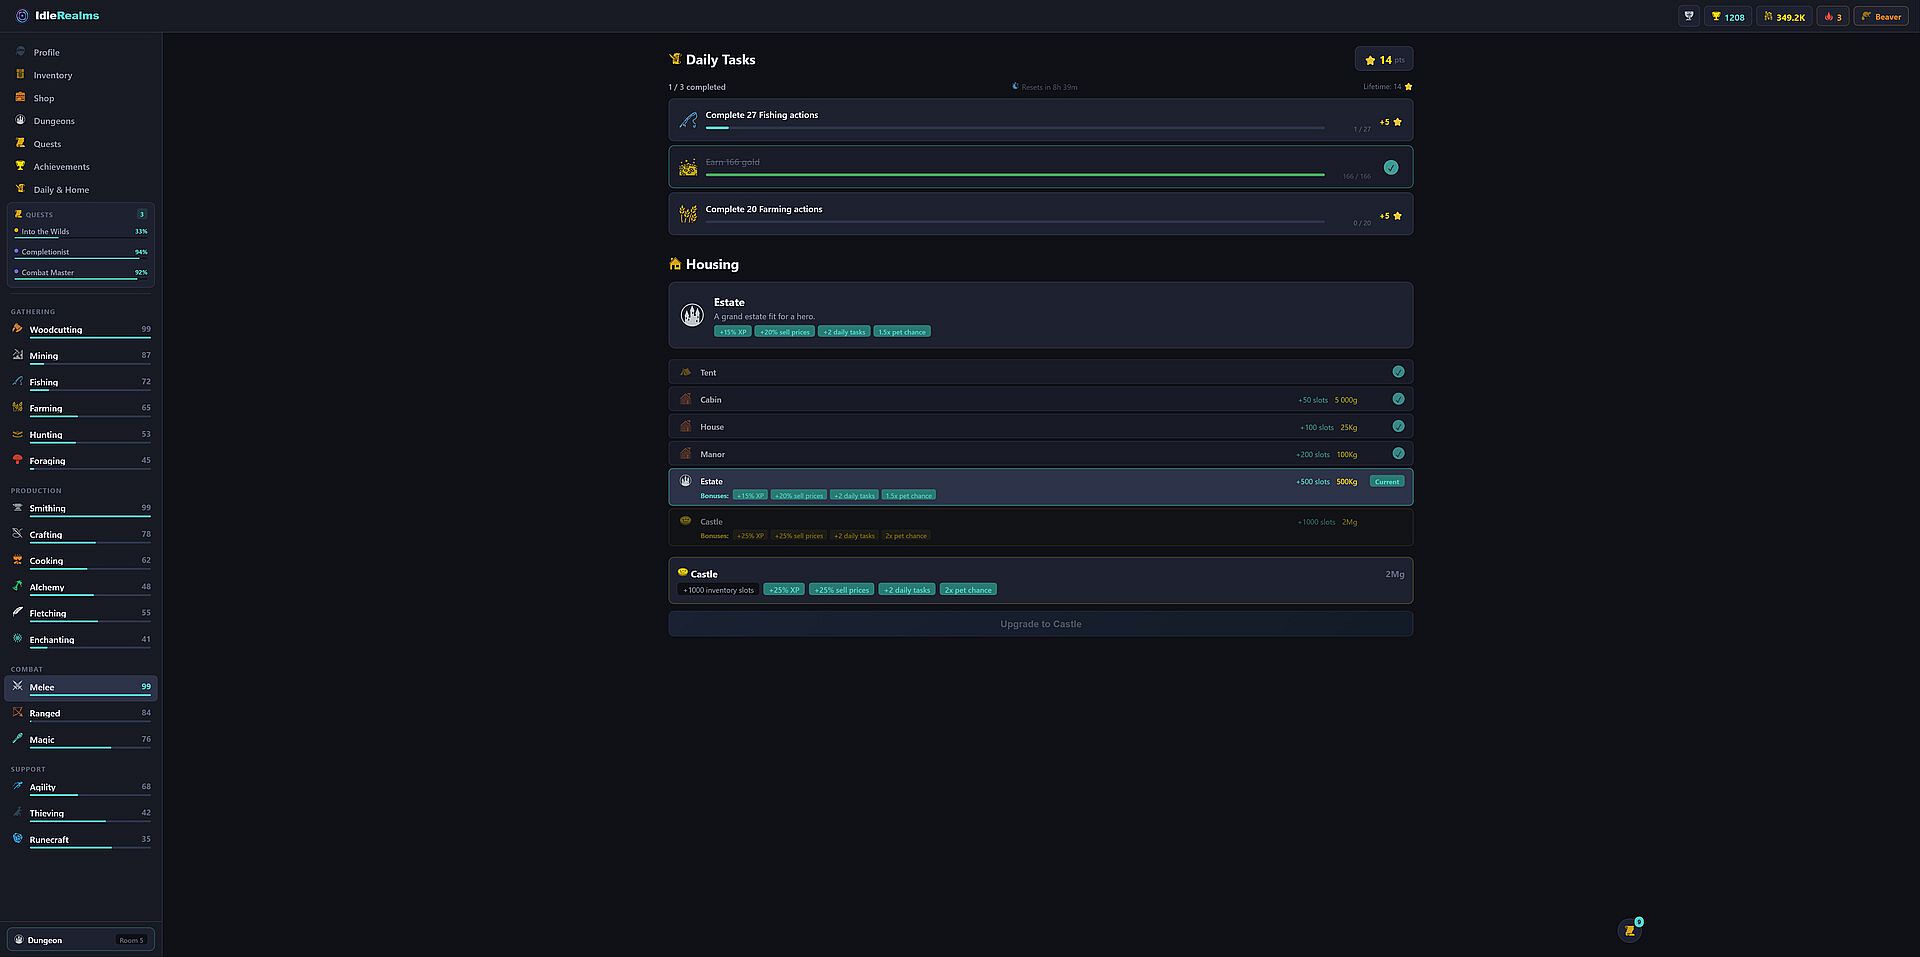Open the trophy points counter showing 1208
The height and width of the screenshot is (957, 1920).
(1728, 17)
